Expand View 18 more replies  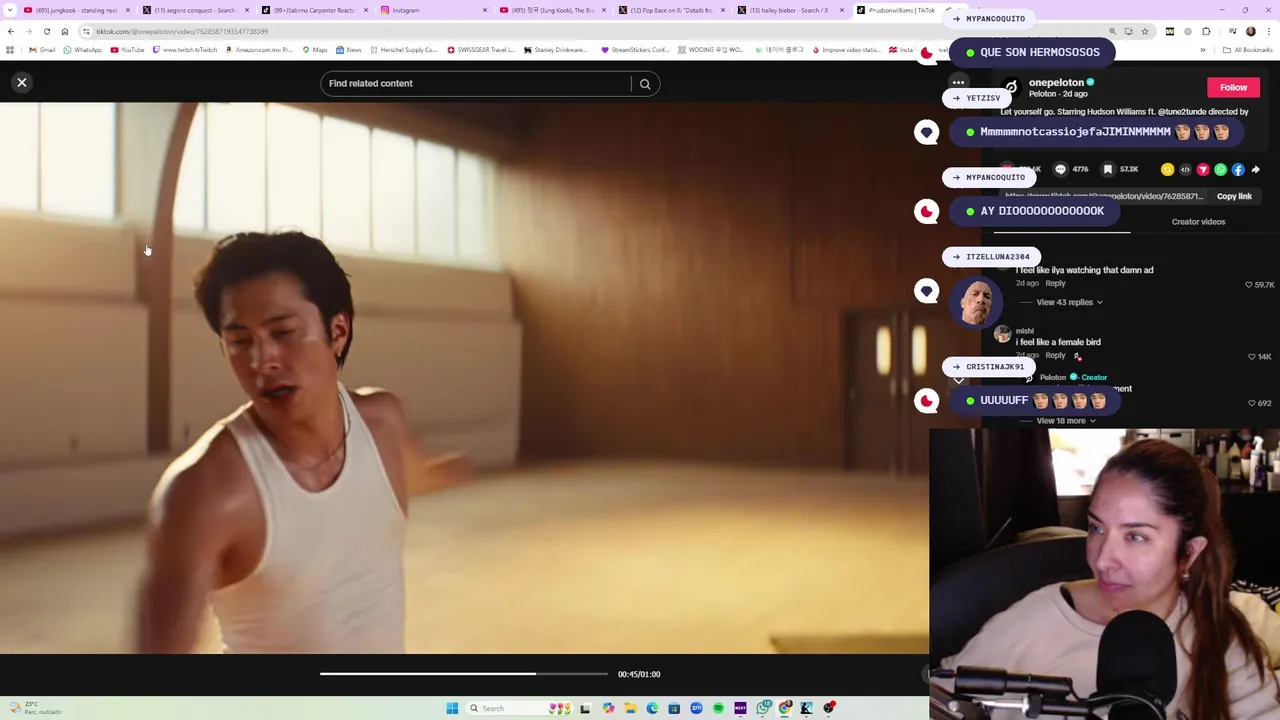(1066, 421)
